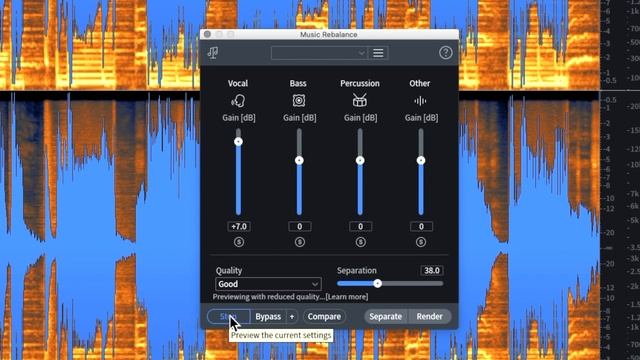
Task: Solo the Vocal channel
Action: click(239, 242)
